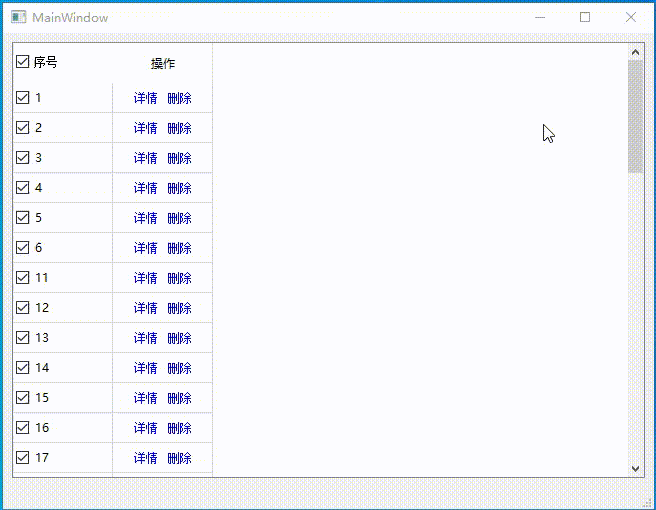Open 详情 for row 12

tap(146, 308)
